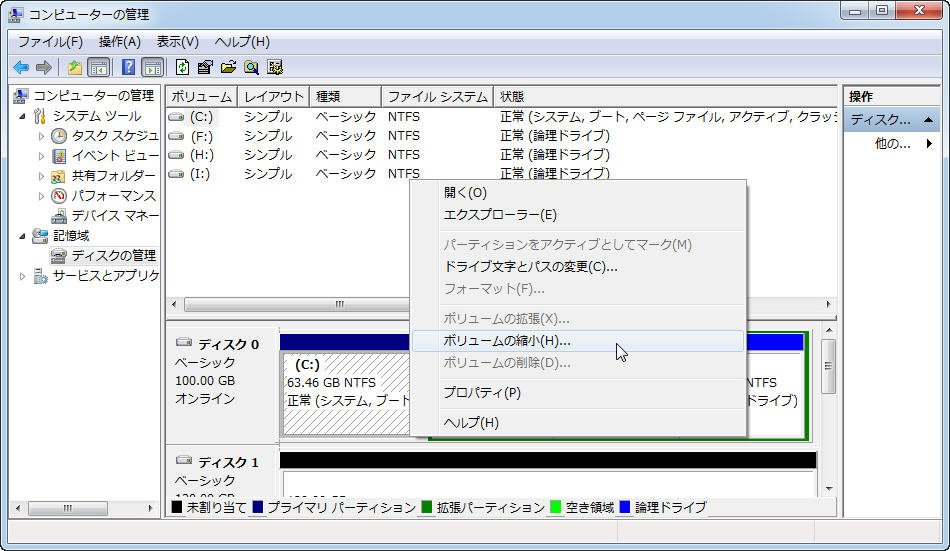Select コンピューターの管理 root tree node
The width and height of the screenshot is (950, 551).
(x=93, y=96)
